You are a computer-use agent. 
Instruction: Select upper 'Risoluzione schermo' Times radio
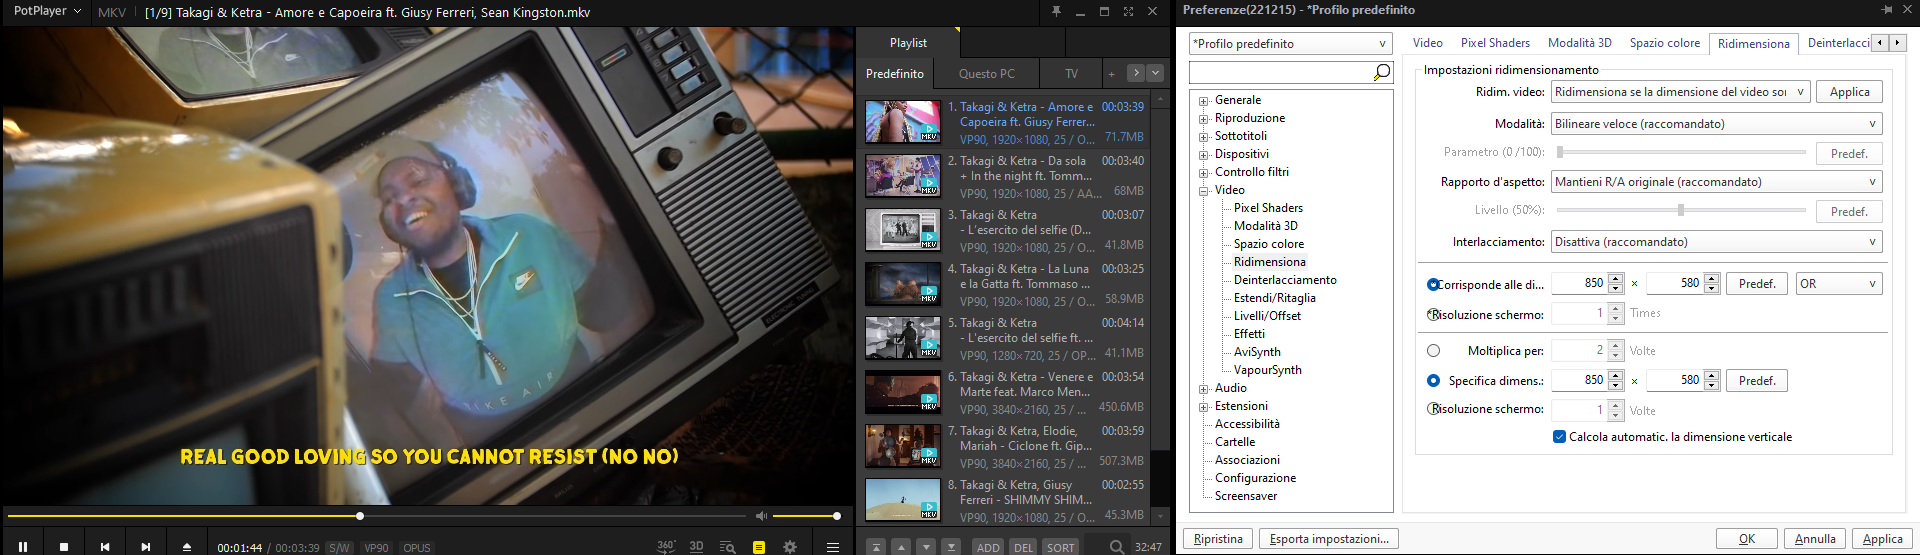1433,314
